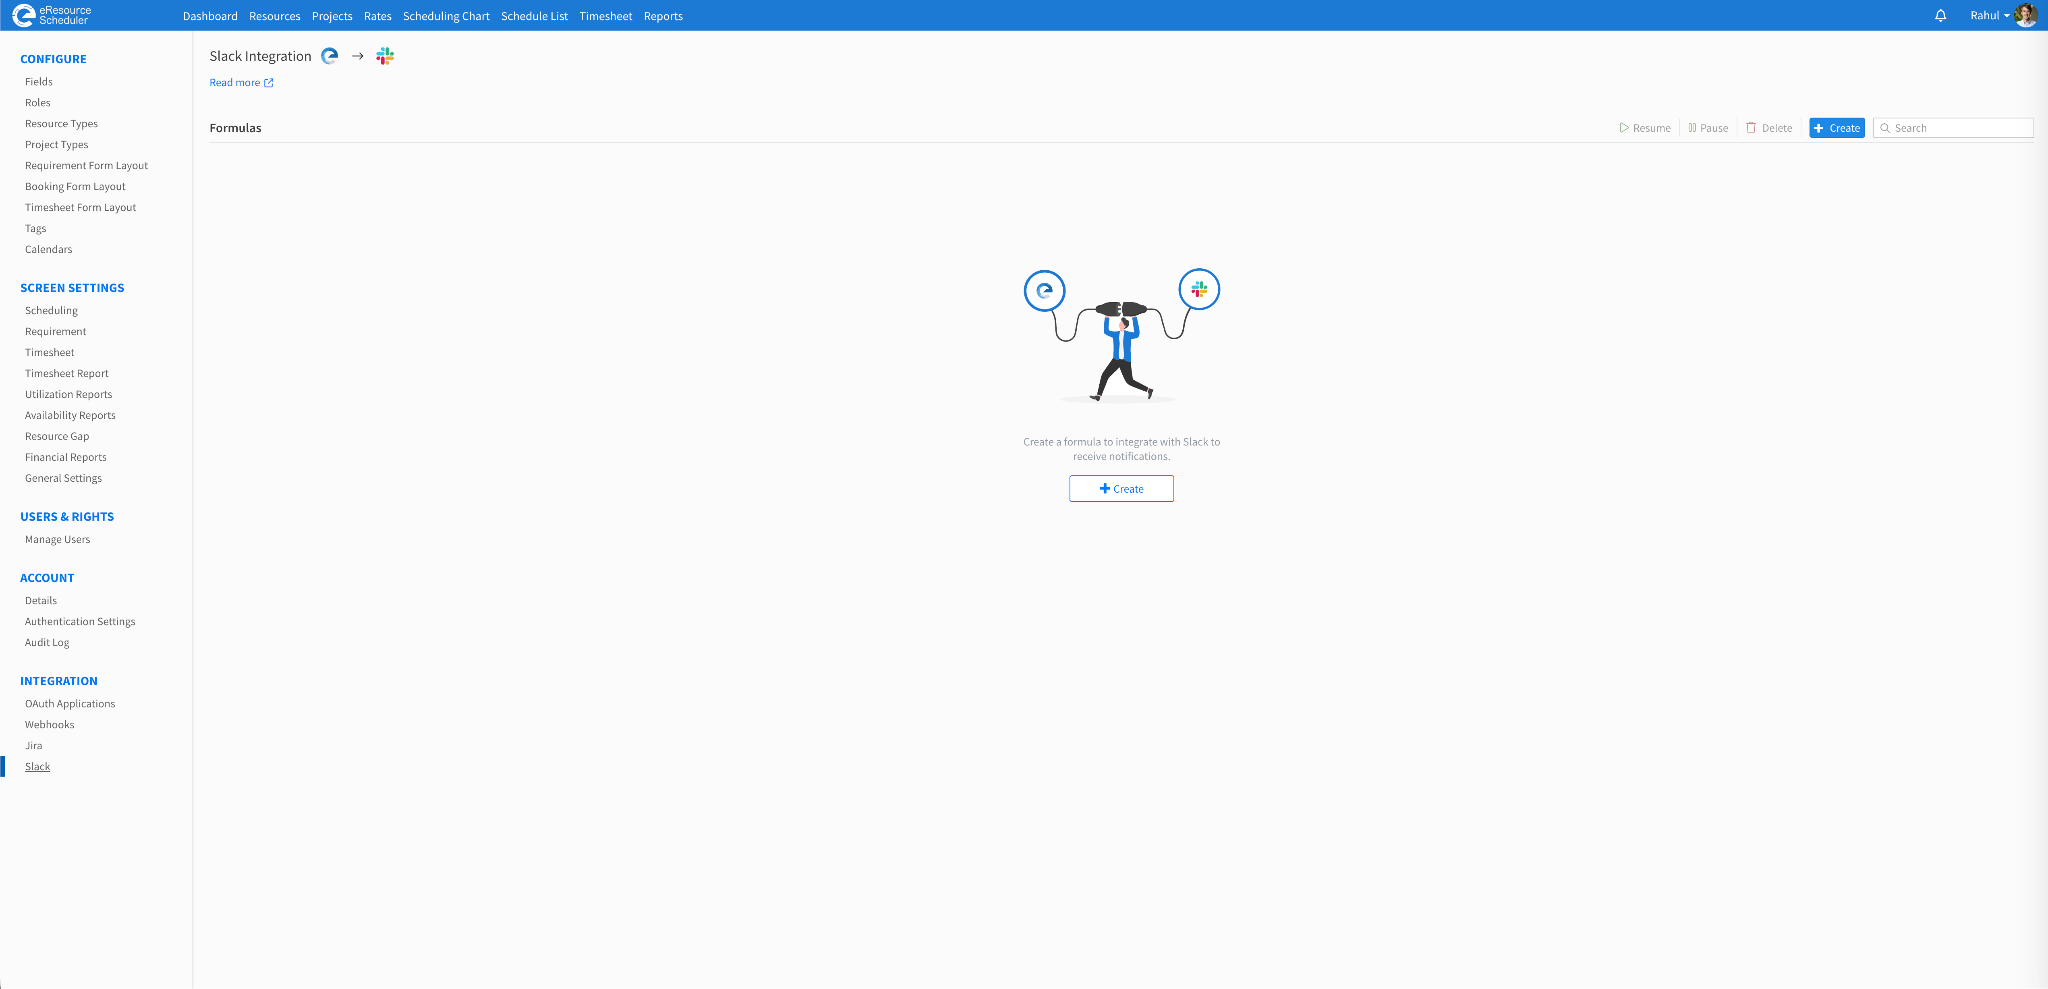Viewport: 2048px width, 989px height.
Task: Open OAuth Applications
Action: 70,704
